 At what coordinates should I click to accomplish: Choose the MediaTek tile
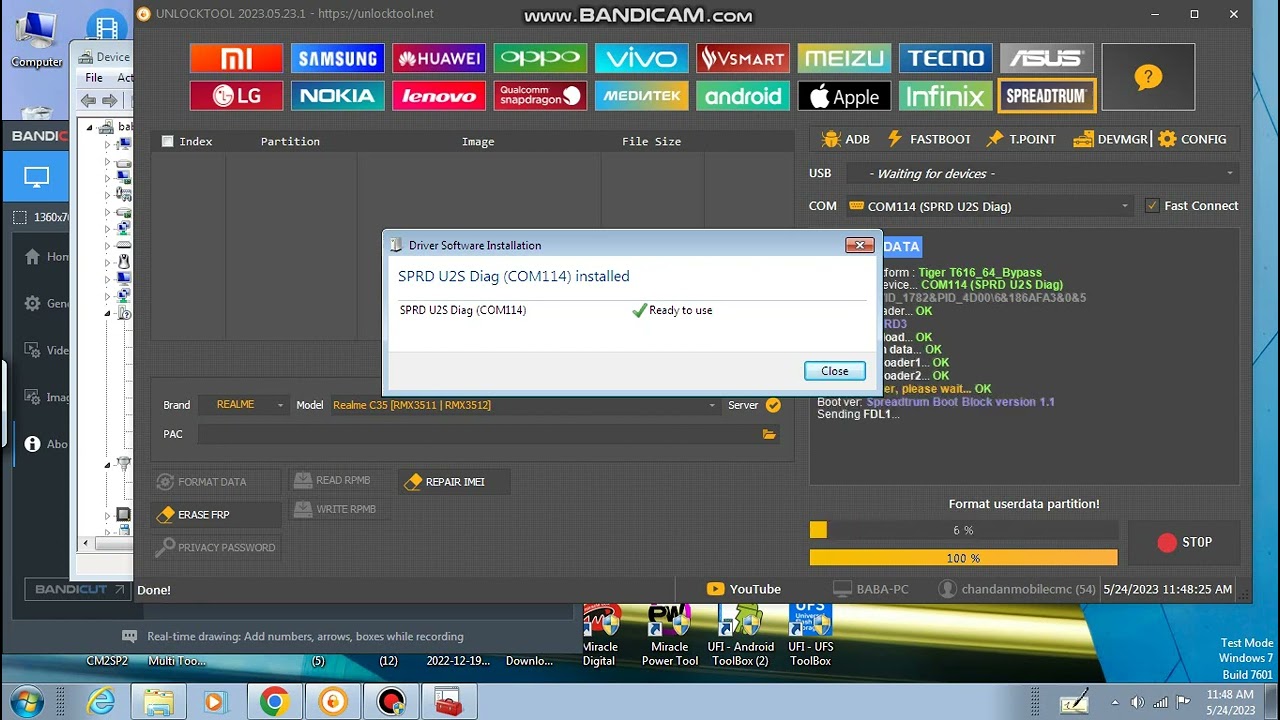(641, 96)
